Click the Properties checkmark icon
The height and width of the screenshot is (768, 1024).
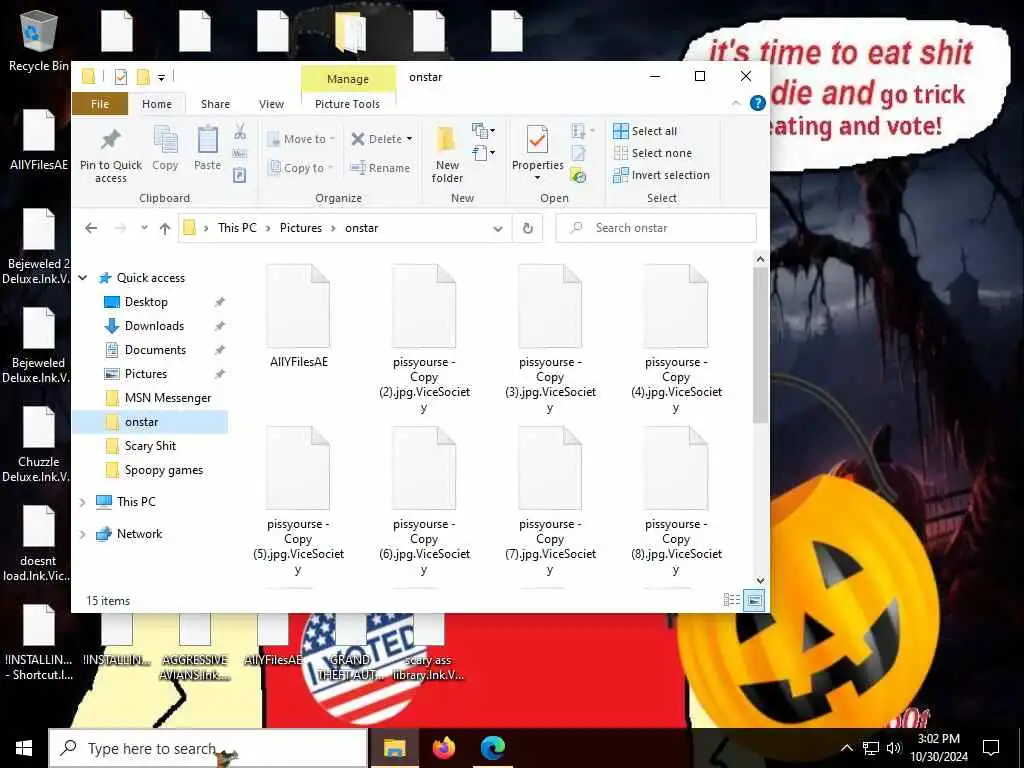click(537, 139)
